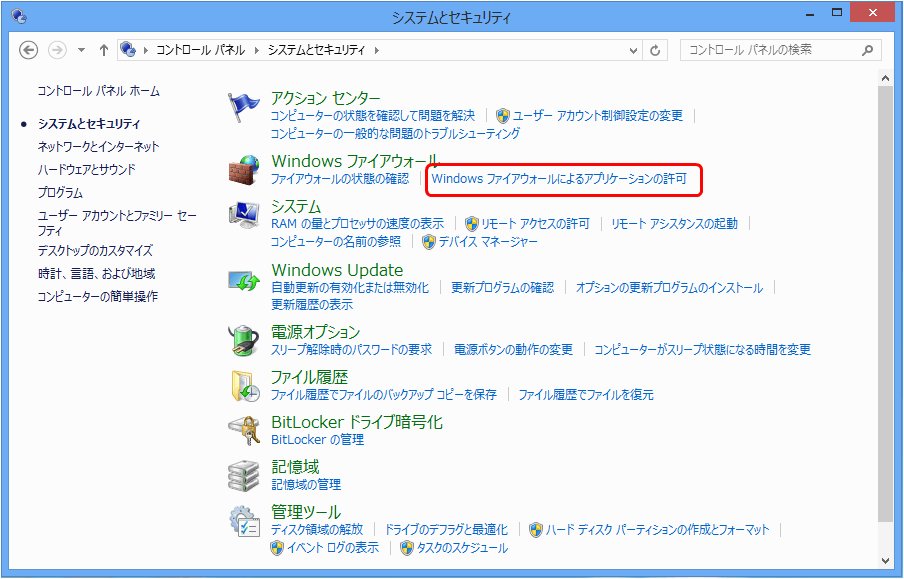Click the vertical scrollbar thumb
The image size is (904, 579).
click(885, 303)
